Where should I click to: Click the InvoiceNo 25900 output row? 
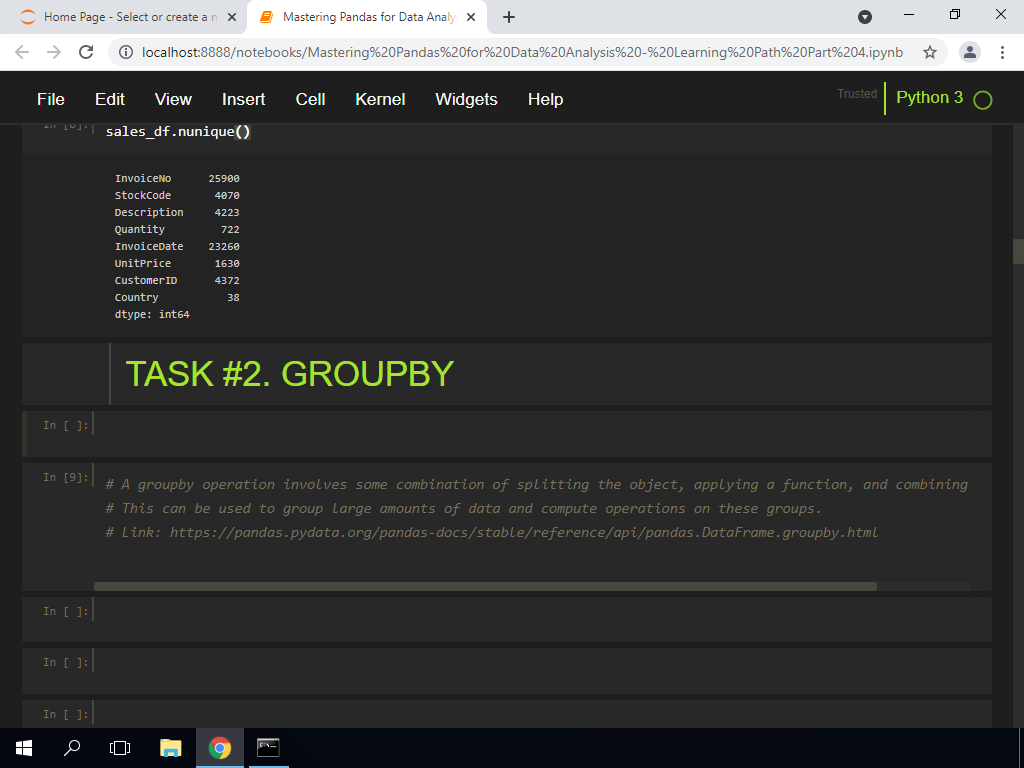(x=177, y=178)
